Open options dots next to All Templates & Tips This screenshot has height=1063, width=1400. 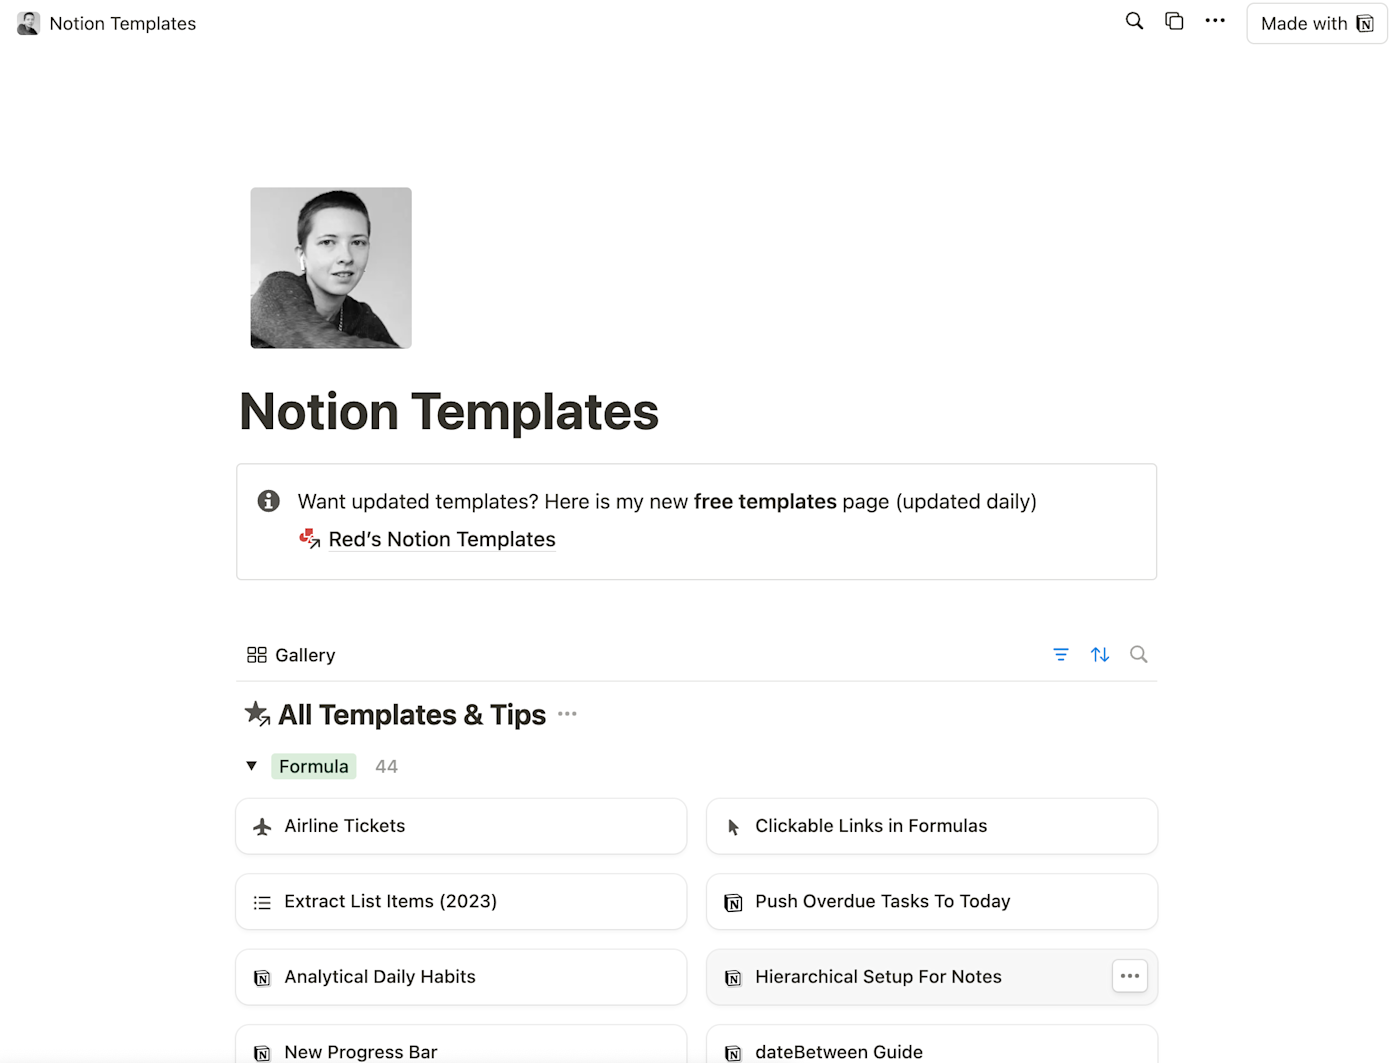(567, 714)
